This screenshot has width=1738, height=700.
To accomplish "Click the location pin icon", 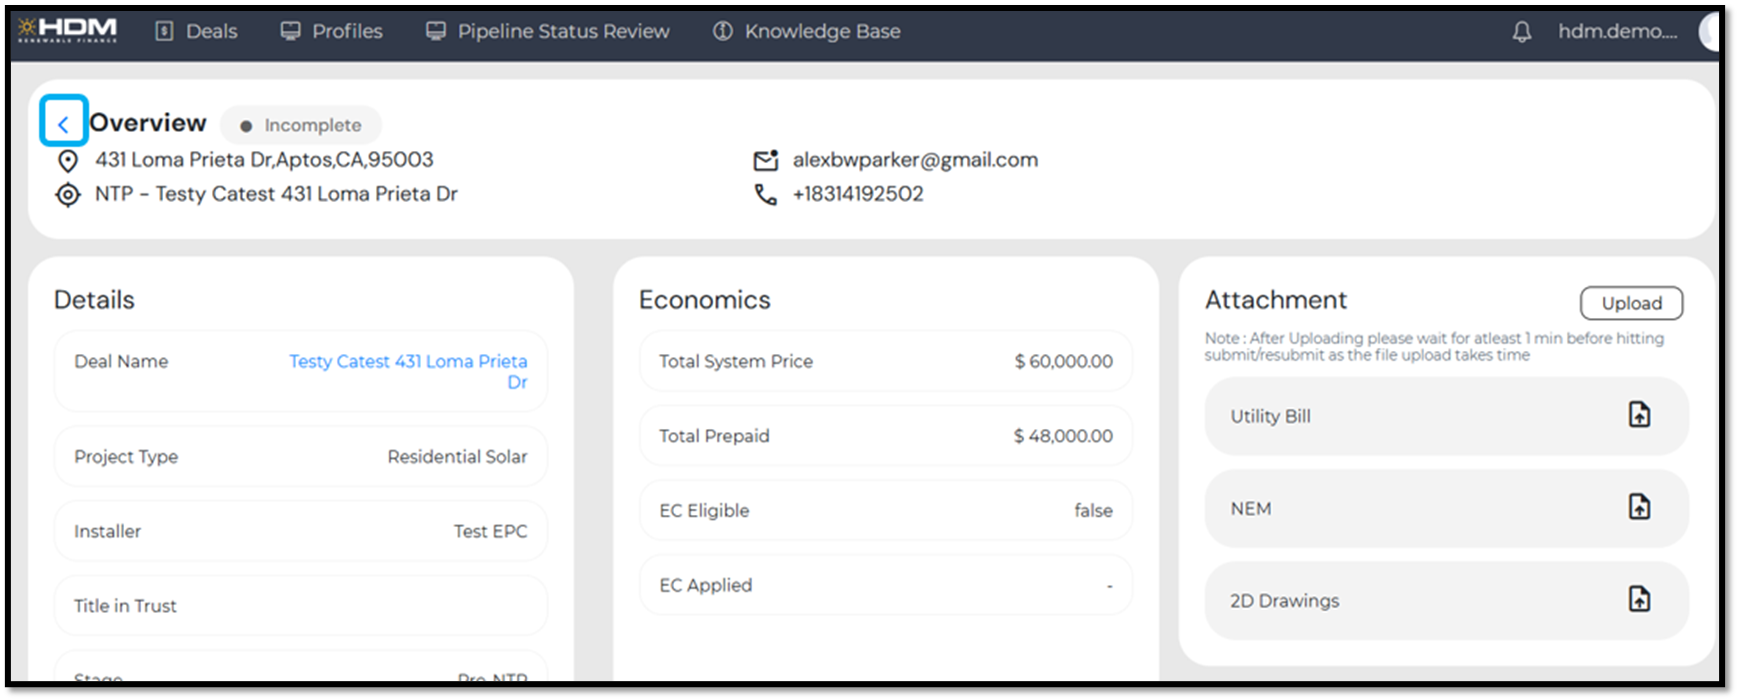I will tap(68, 161).
